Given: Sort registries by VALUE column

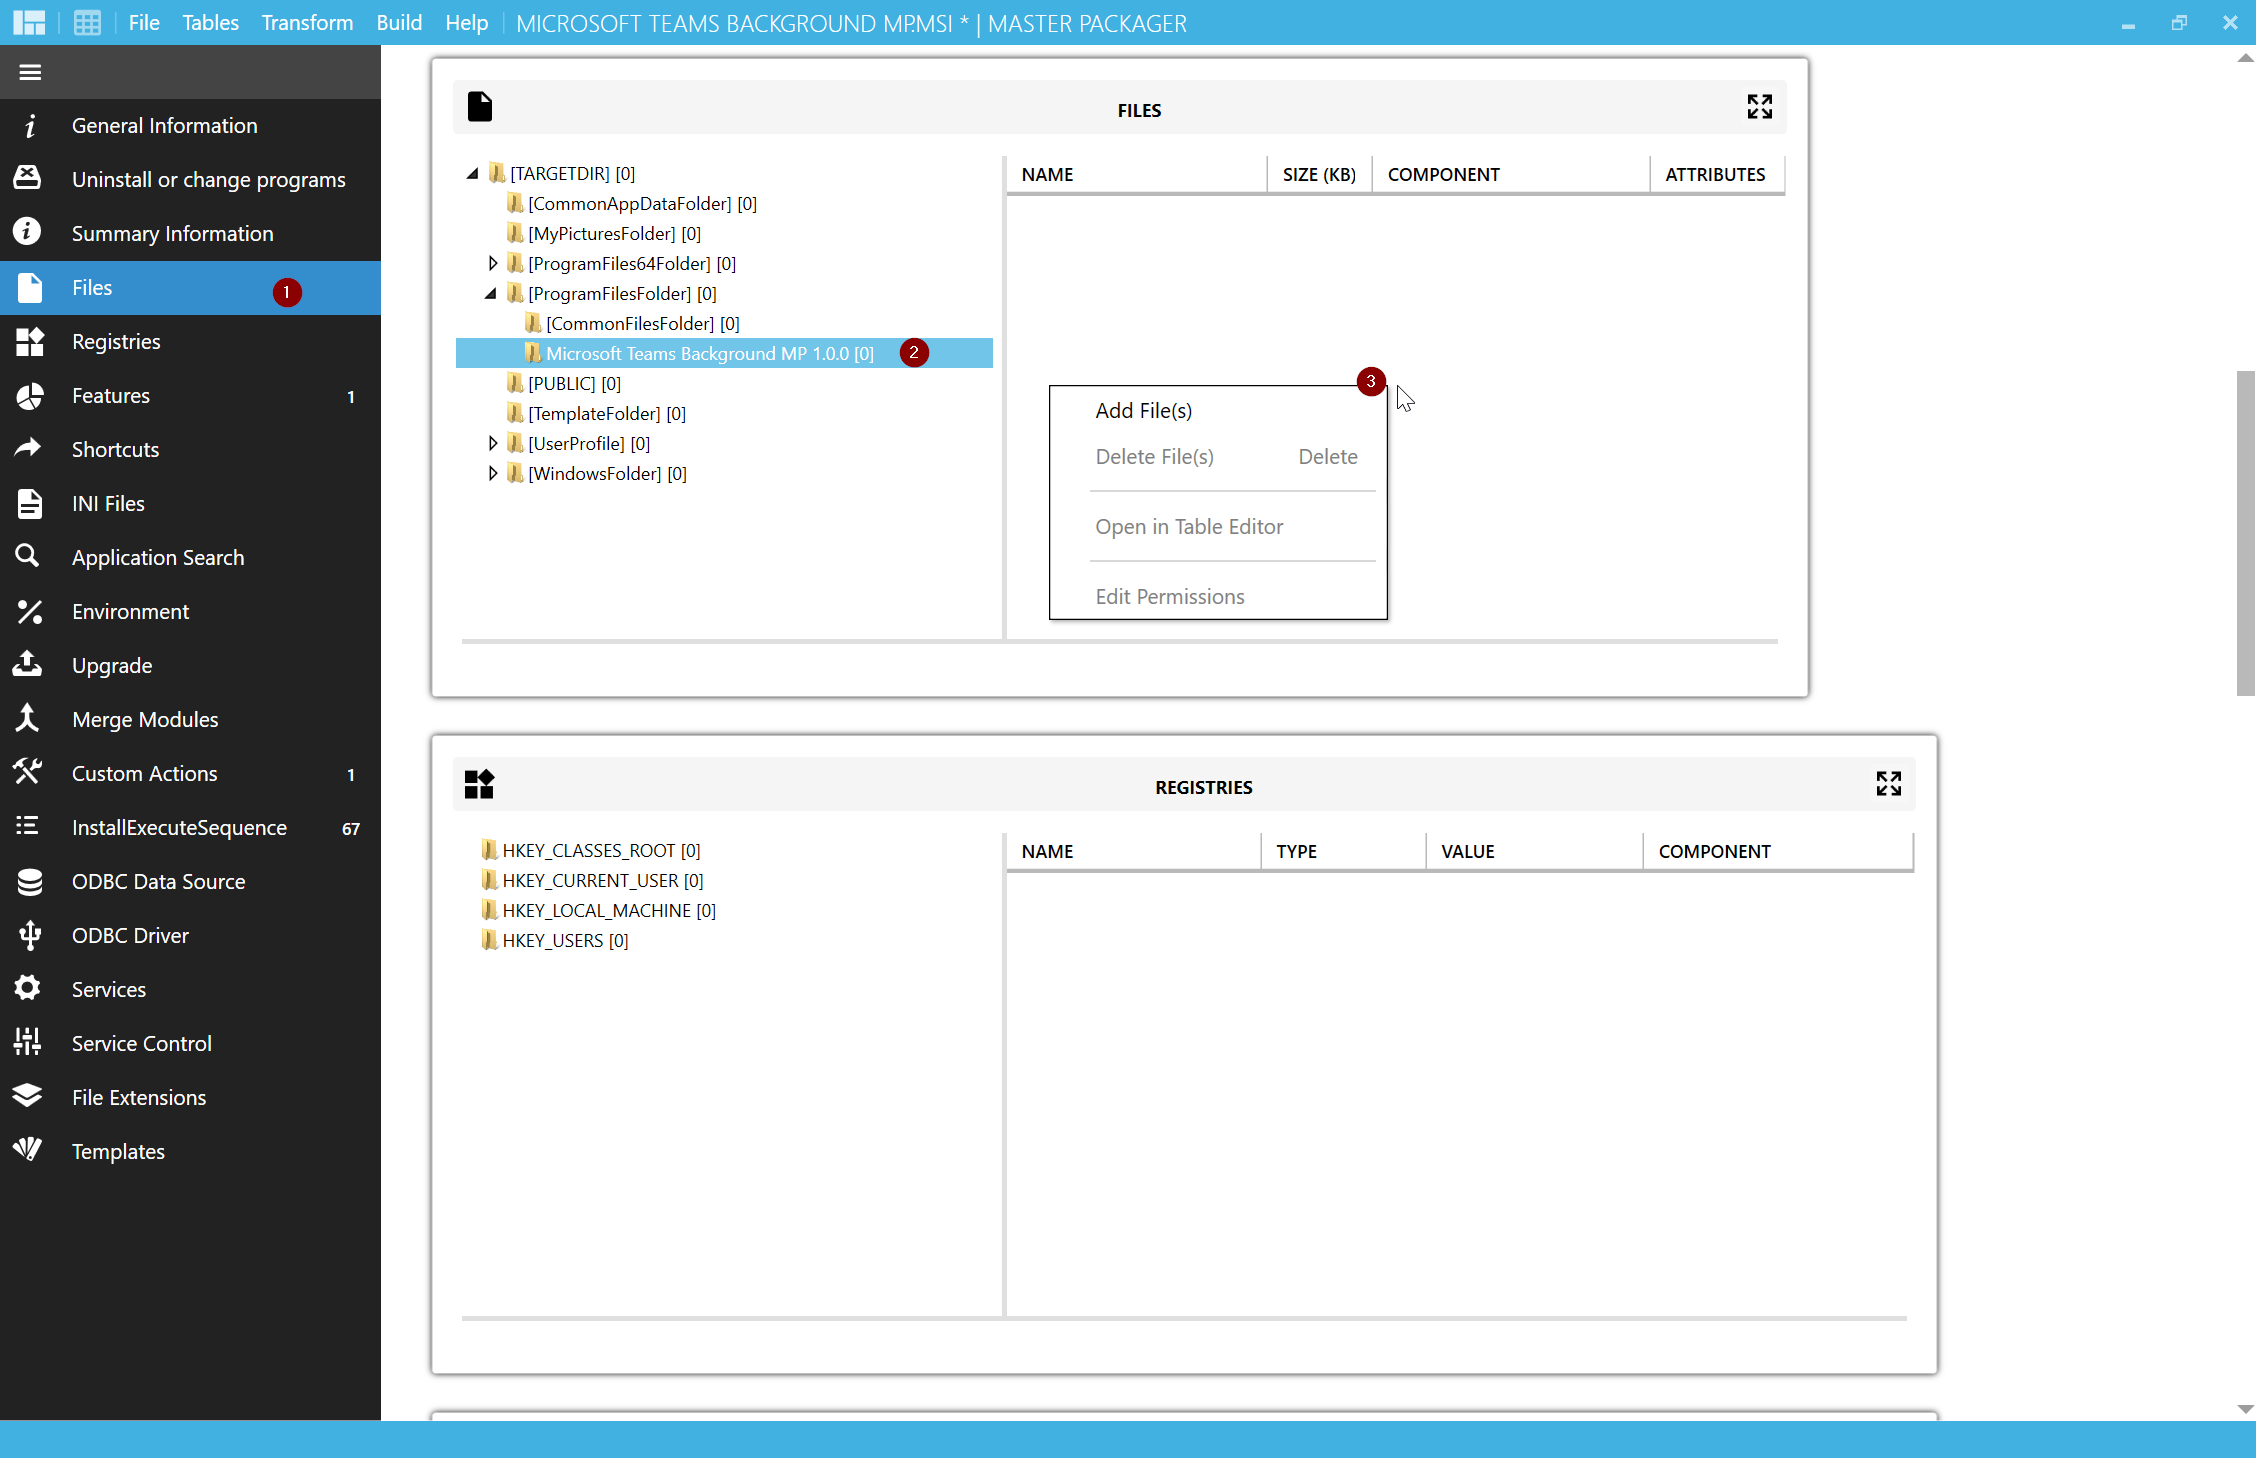Looking at the screenshot, I should 1534,852.
